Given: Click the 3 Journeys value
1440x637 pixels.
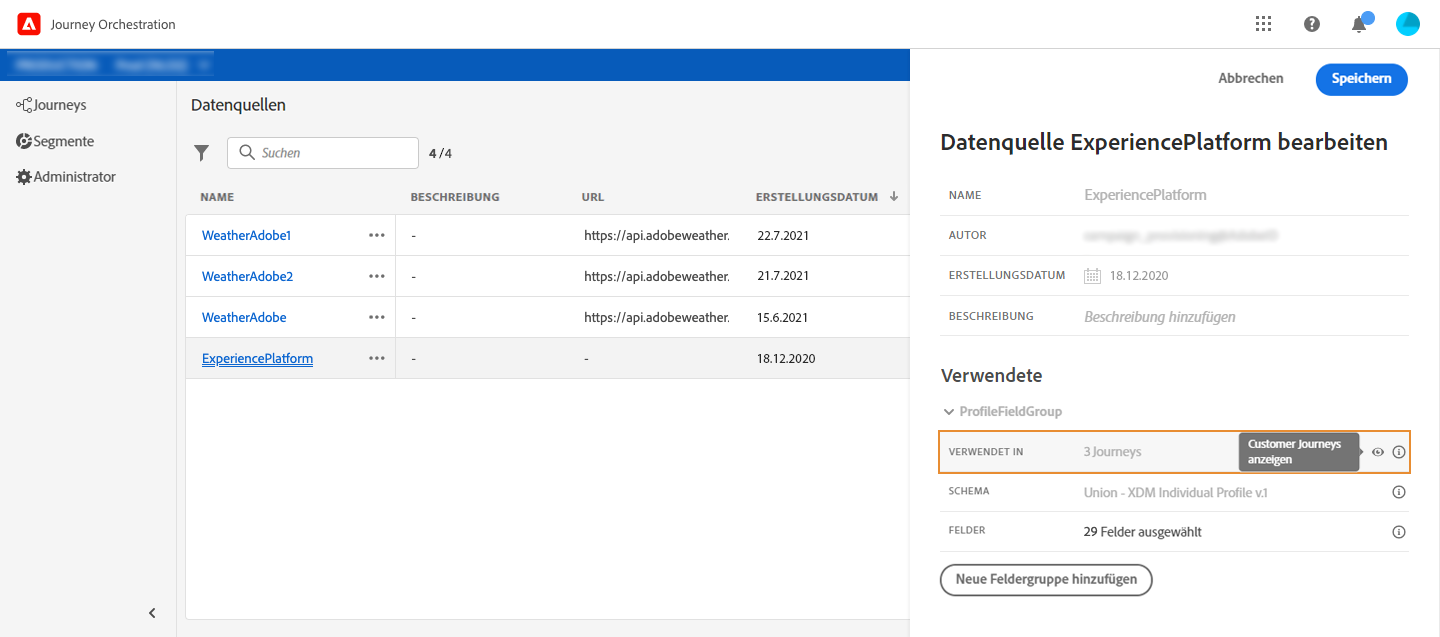Looking at the screenshot, I should click(x=1112, y=452).
